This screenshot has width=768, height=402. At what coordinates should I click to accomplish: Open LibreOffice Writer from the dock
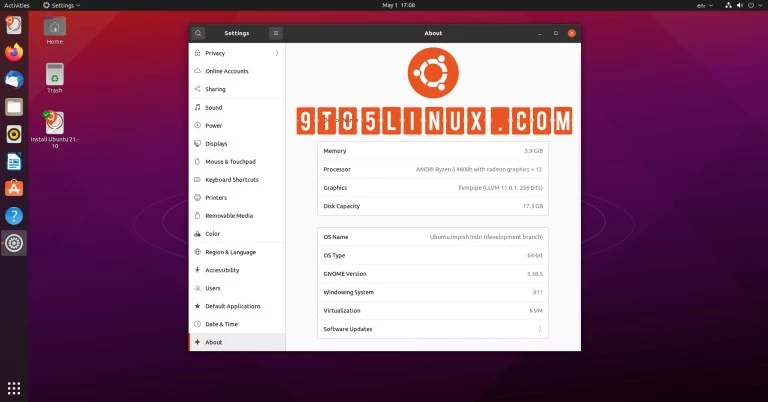click(x=14, y=161)
